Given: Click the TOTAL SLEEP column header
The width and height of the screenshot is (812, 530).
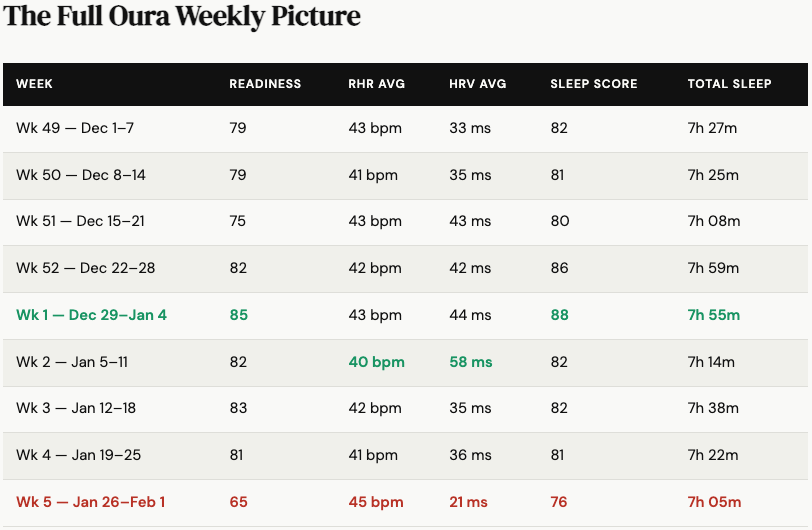Looking at the screenshot, I should coord(729,84).
